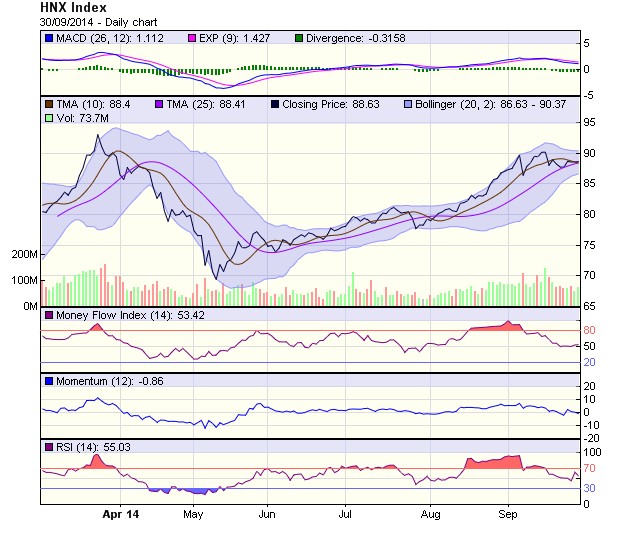The image size is (620, 535).
Task: Click the Momentum (12) legend swatch
Action: (x=48, y=381)
